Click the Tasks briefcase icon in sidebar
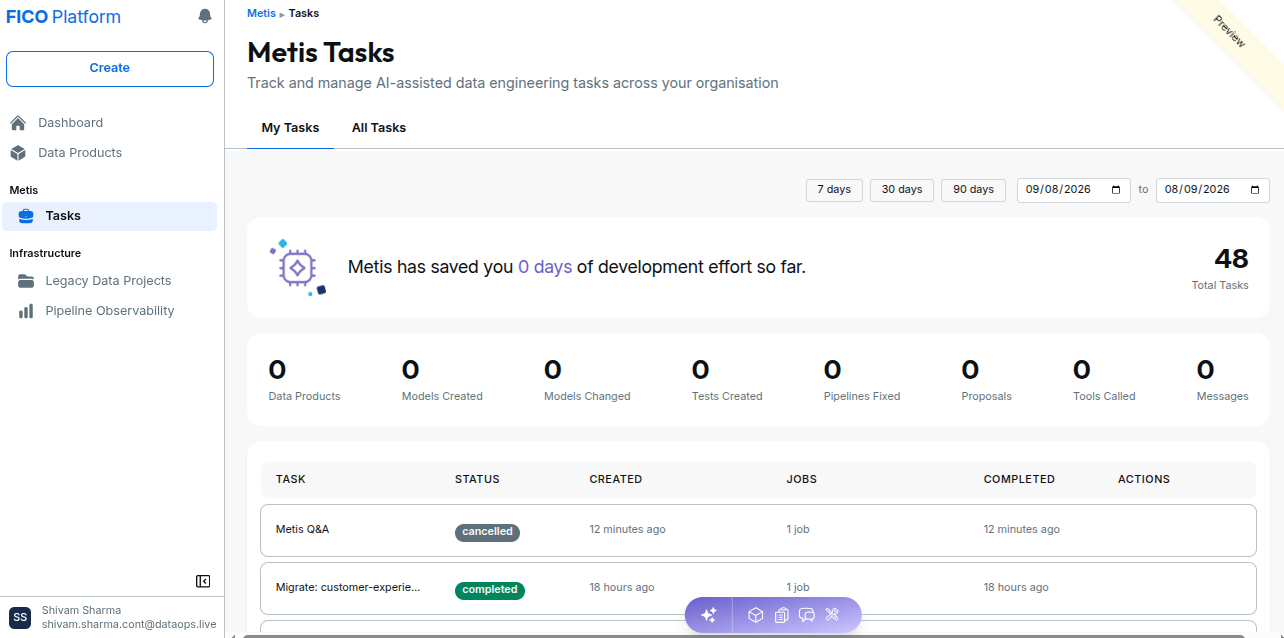Viewport: 1284px width, 638px height. point(26,216)
